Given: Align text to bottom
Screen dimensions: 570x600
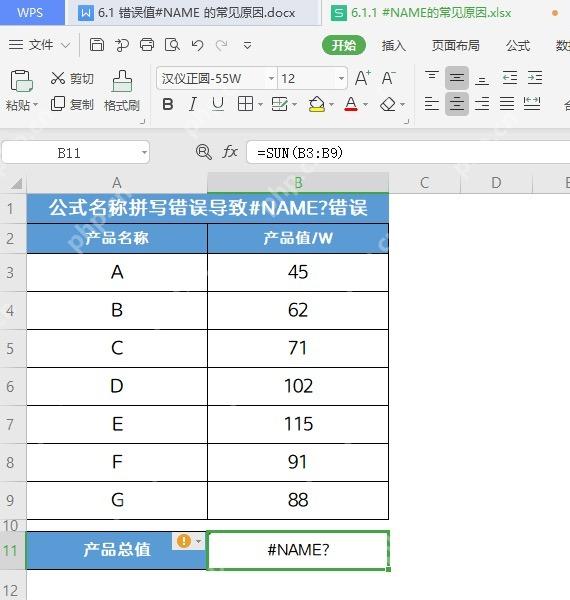Looking at the screenshot, I should click(x=482, y=78).
